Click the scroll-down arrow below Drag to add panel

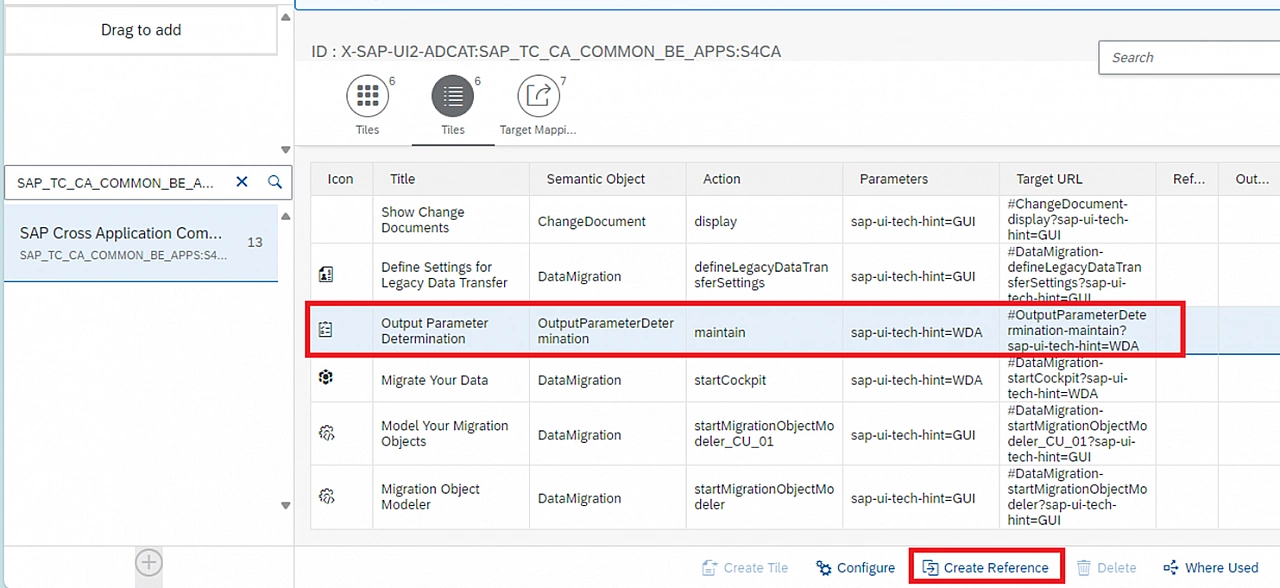coord(286,150)
